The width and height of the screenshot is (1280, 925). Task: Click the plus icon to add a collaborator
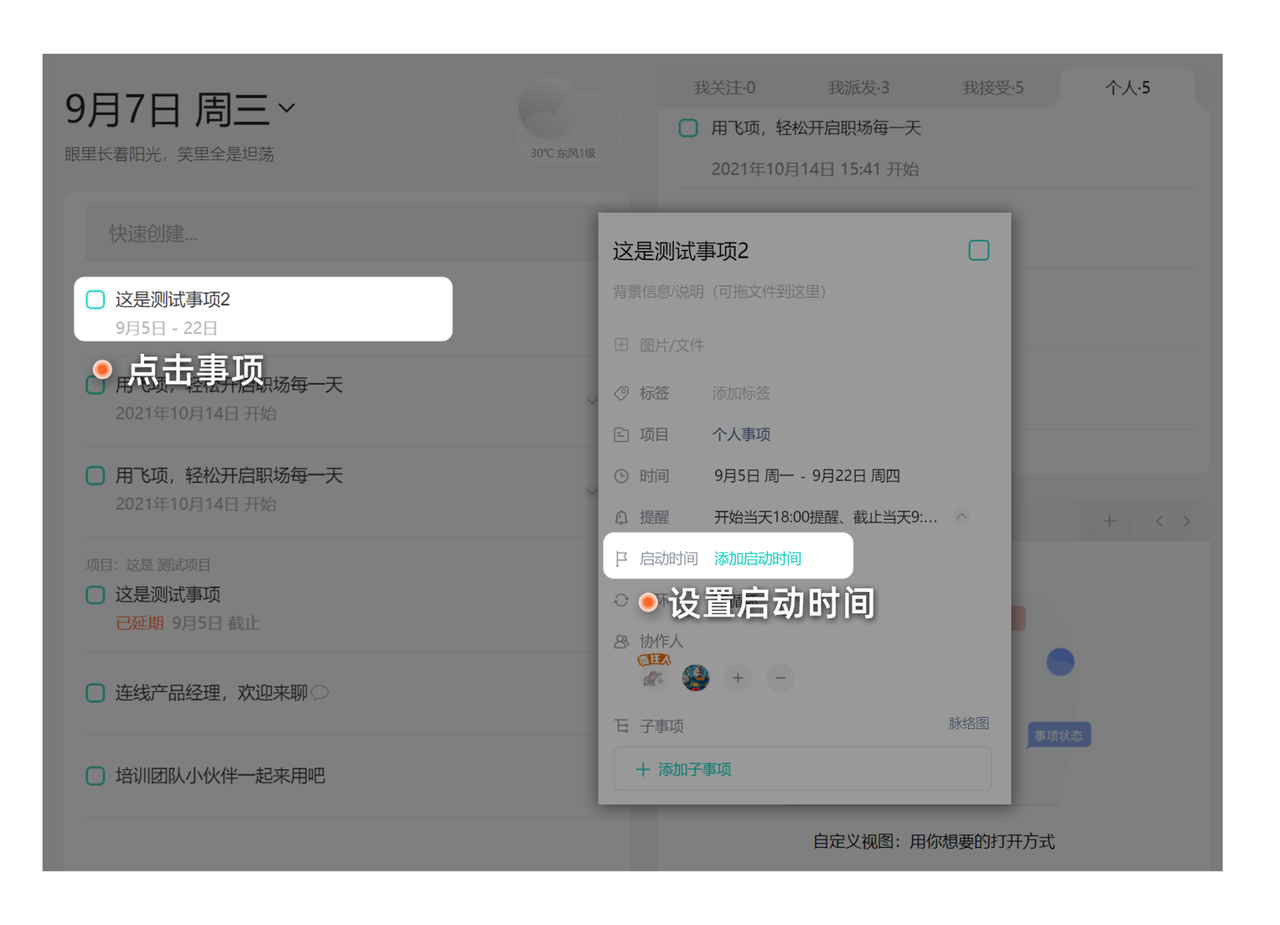click(738, 678)
